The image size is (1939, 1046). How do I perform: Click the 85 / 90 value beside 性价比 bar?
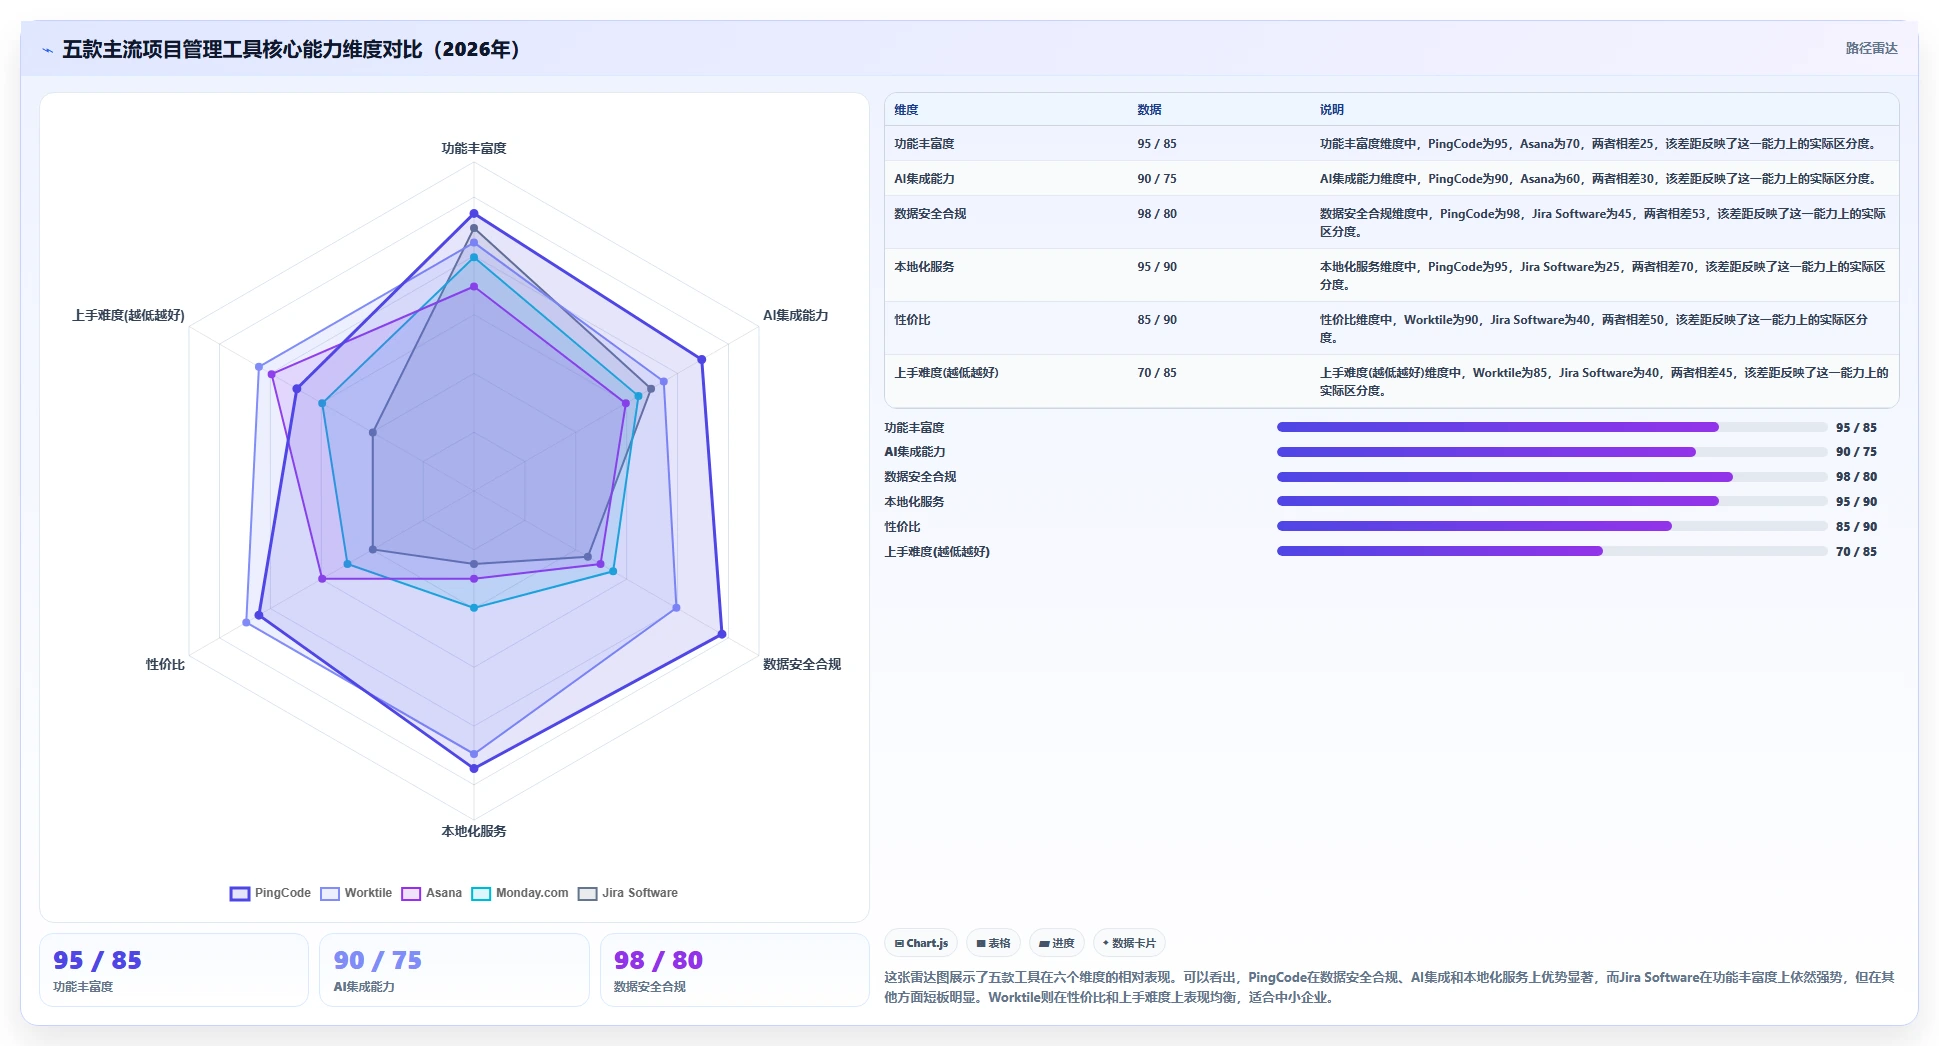[1856, 526]
